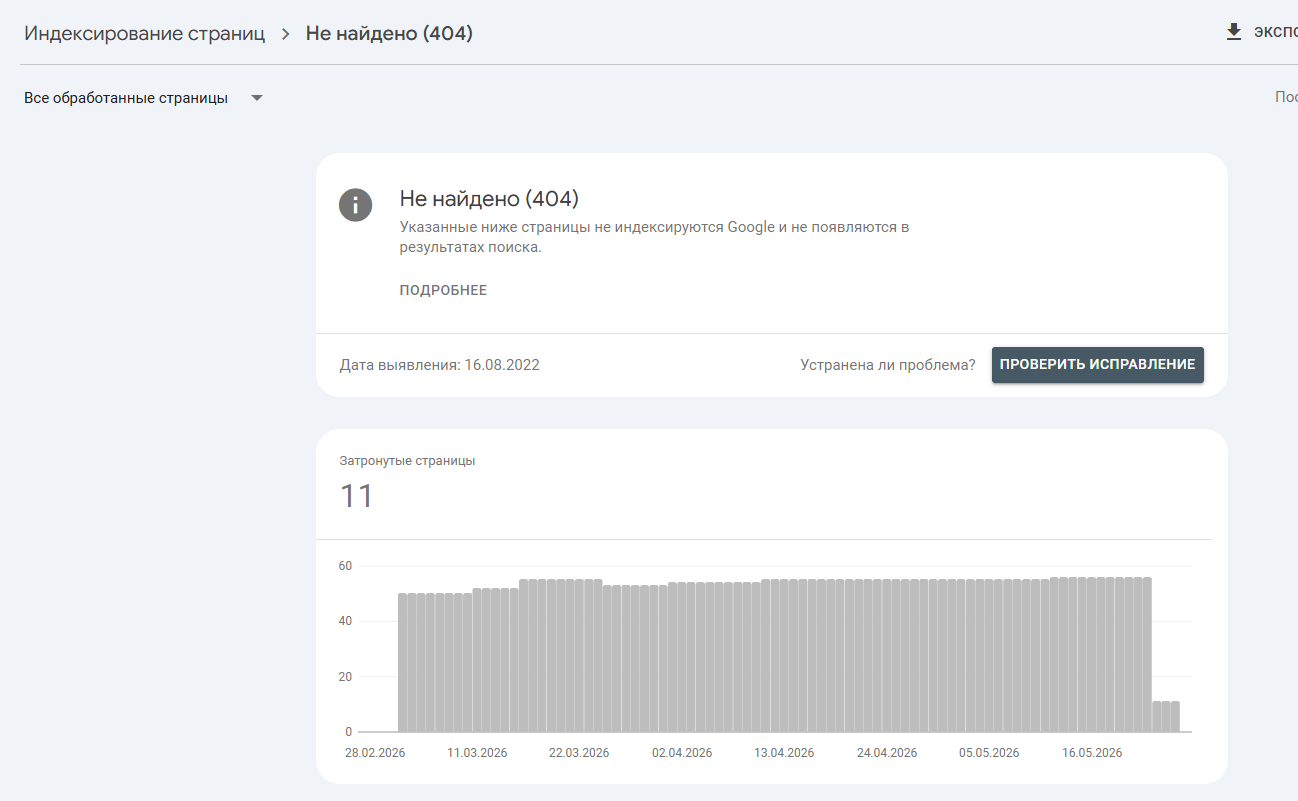Click the last short bar in the chart
This screenshot has height=801, width=1298.
coord(1175,717)
